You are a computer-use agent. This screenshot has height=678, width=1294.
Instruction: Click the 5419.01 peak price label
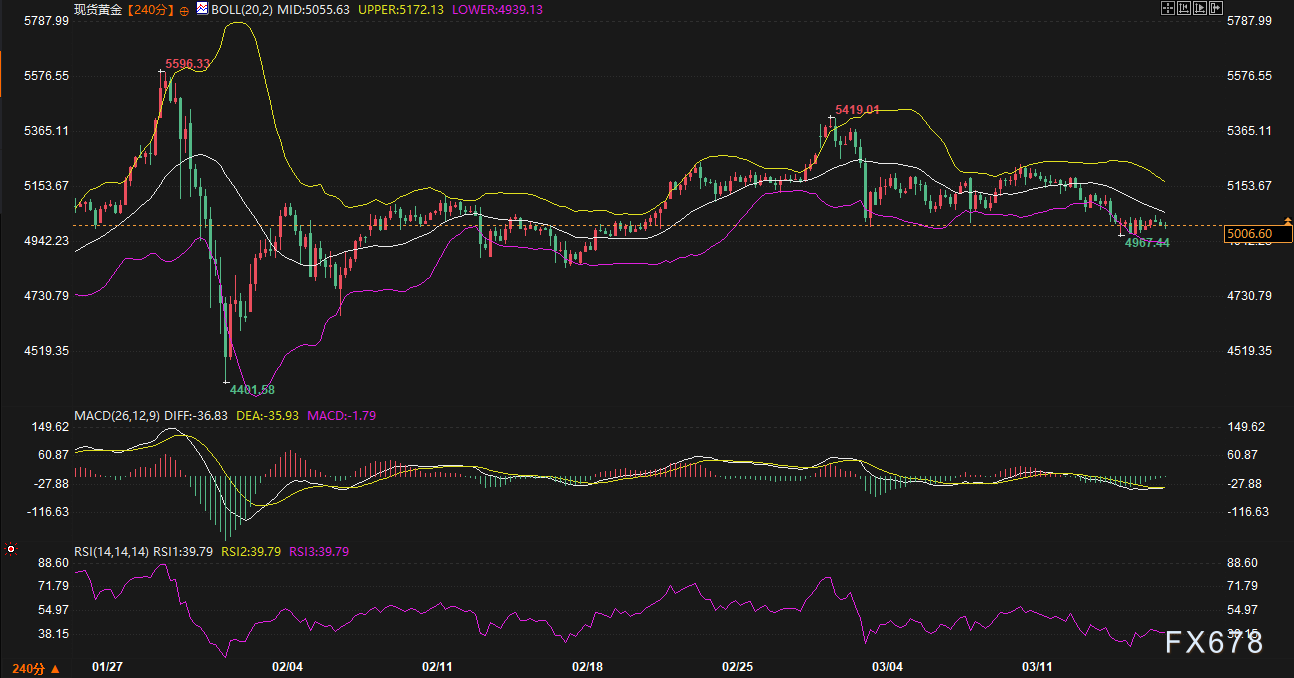tap(857, 110)
